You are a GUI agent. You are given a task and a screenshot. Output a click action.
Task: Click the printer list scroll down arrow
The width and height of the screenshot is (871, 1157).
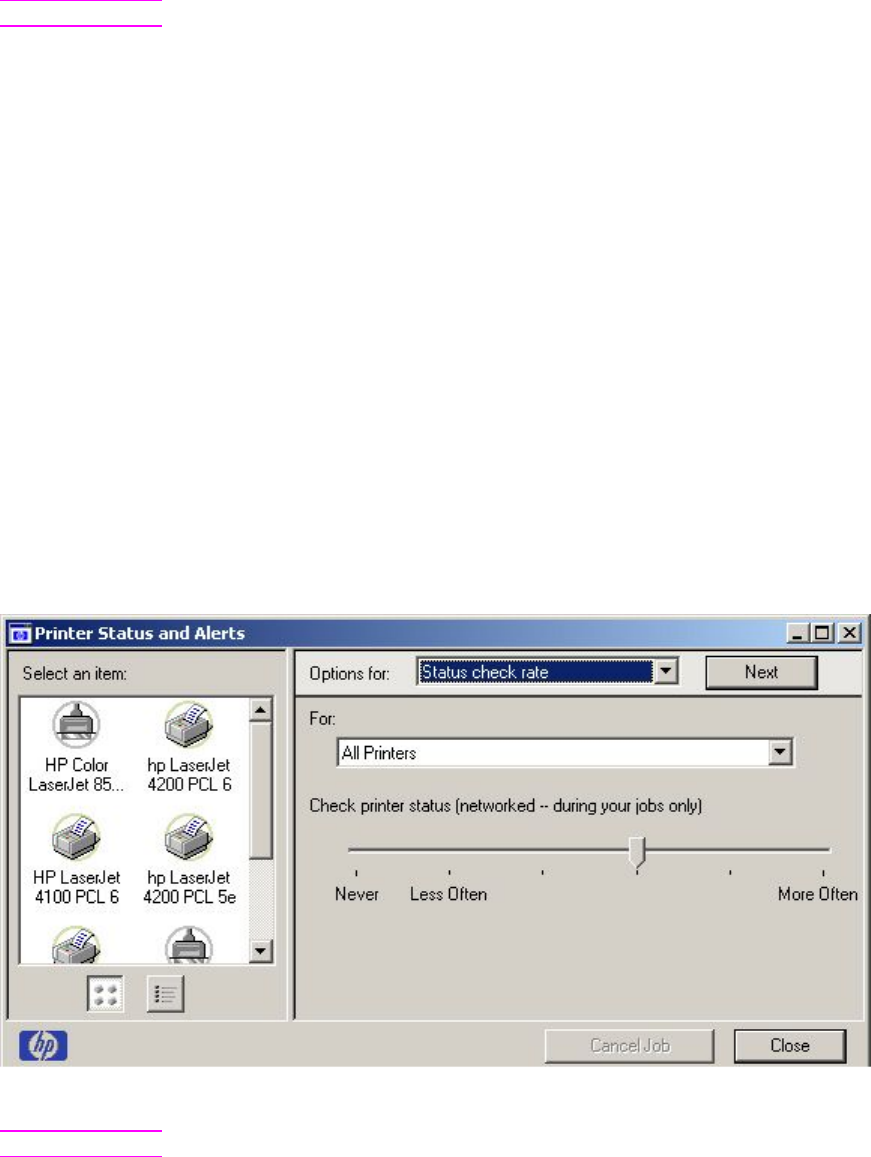260,950
